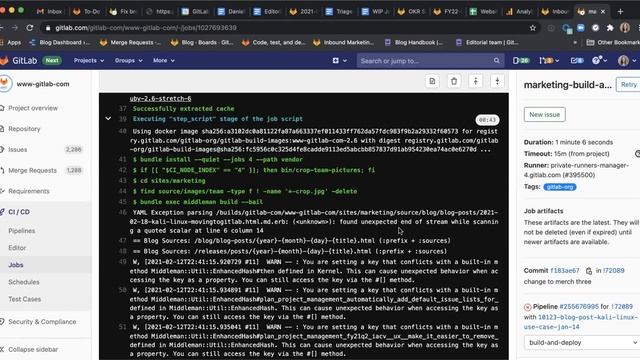
Task: Jump to bottom of job log
Action: pos(497,81)
